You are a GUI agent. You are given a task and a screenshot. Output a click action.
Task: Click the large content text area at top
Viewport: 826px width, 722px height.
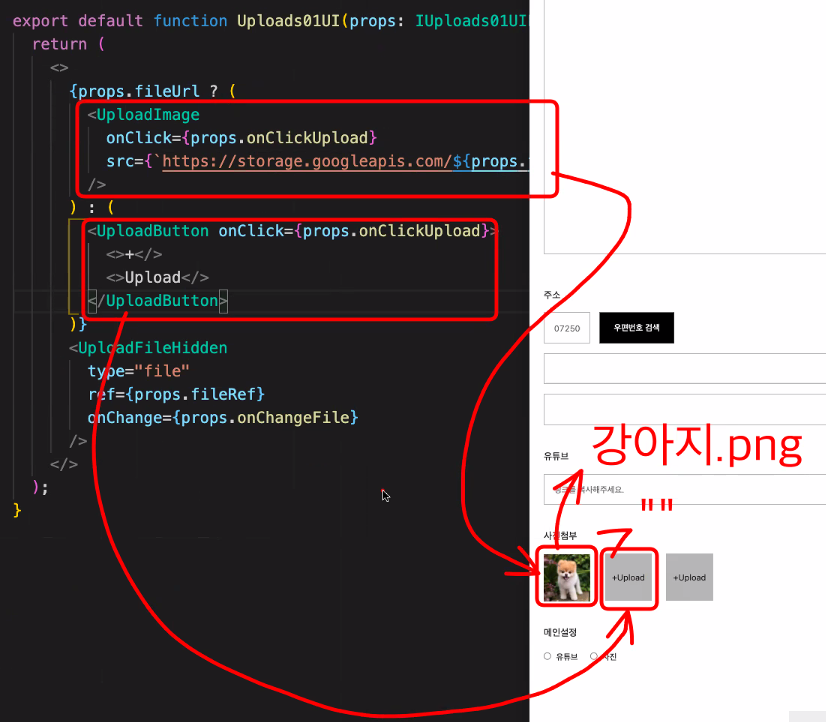click(685, 126)
